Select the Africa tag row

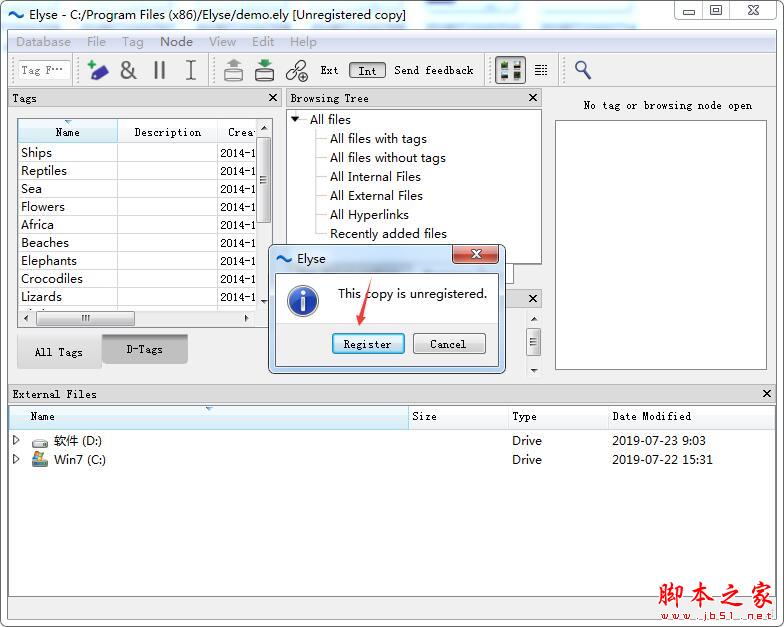click(137, 224)
